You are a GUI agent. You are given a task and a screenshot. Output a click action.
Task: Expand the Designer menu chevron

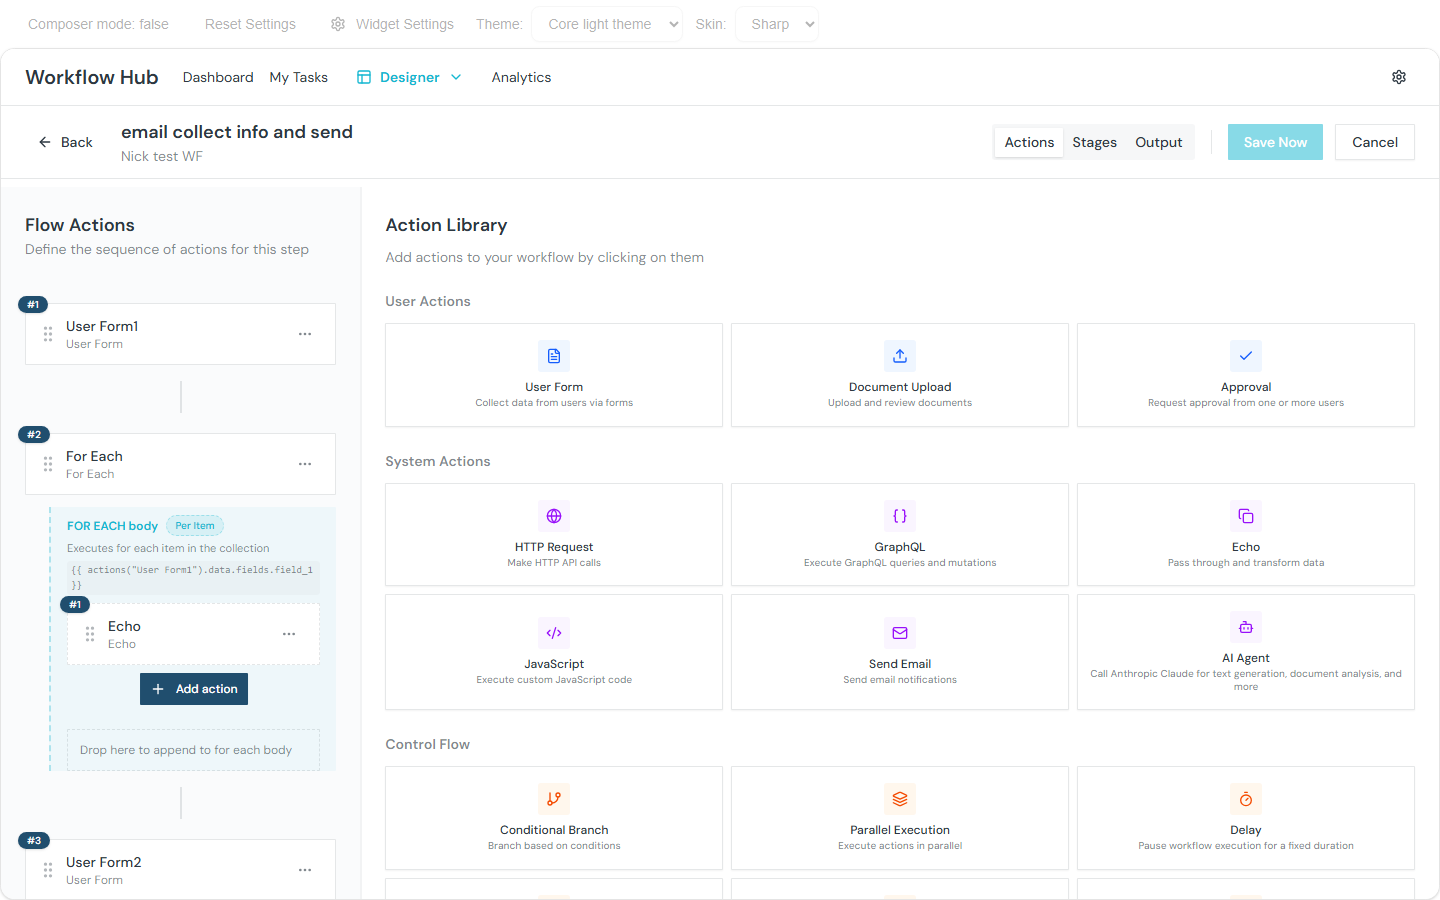(456, 77)
